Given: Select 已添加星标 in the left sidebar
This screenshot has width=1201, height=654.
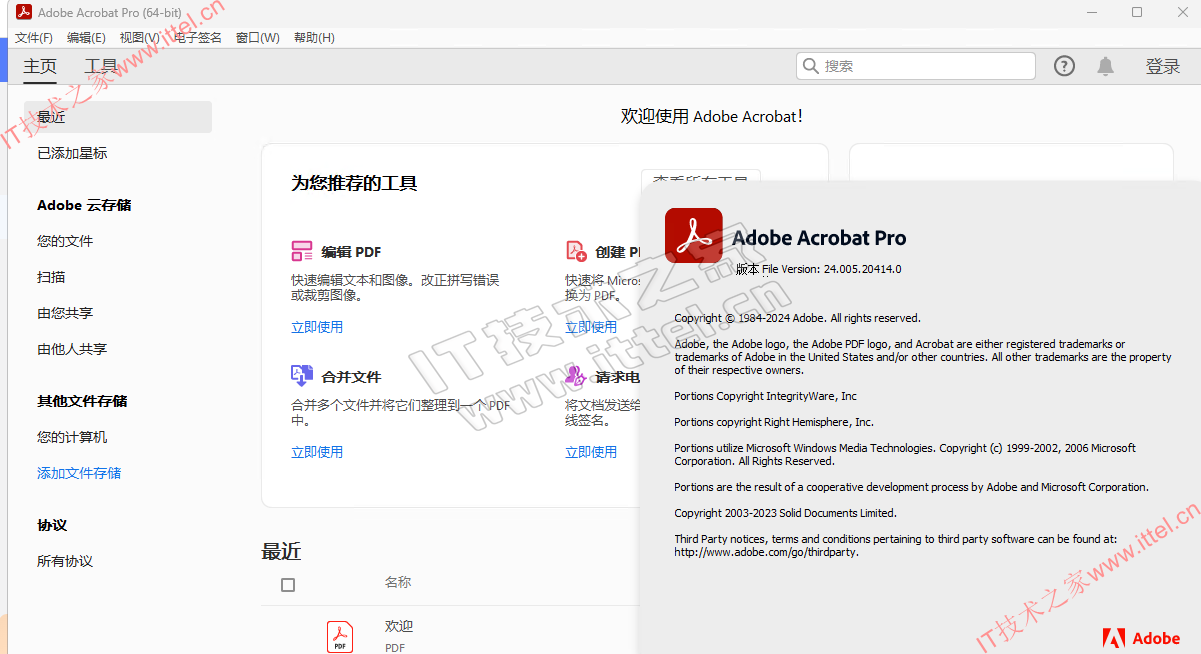Looking at the screenshot, I should [72, 153].
